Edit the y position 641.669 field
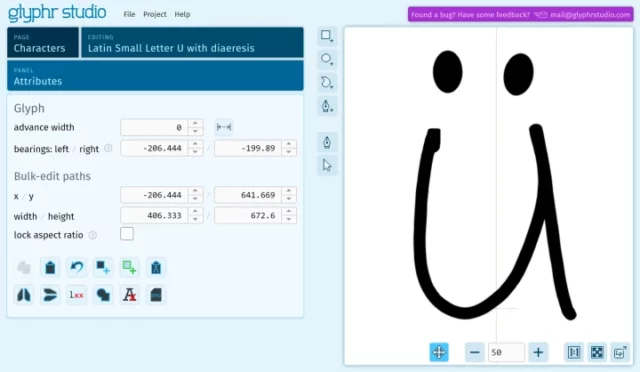The width and height of the screenshot is (640, 372). point(248,195)
